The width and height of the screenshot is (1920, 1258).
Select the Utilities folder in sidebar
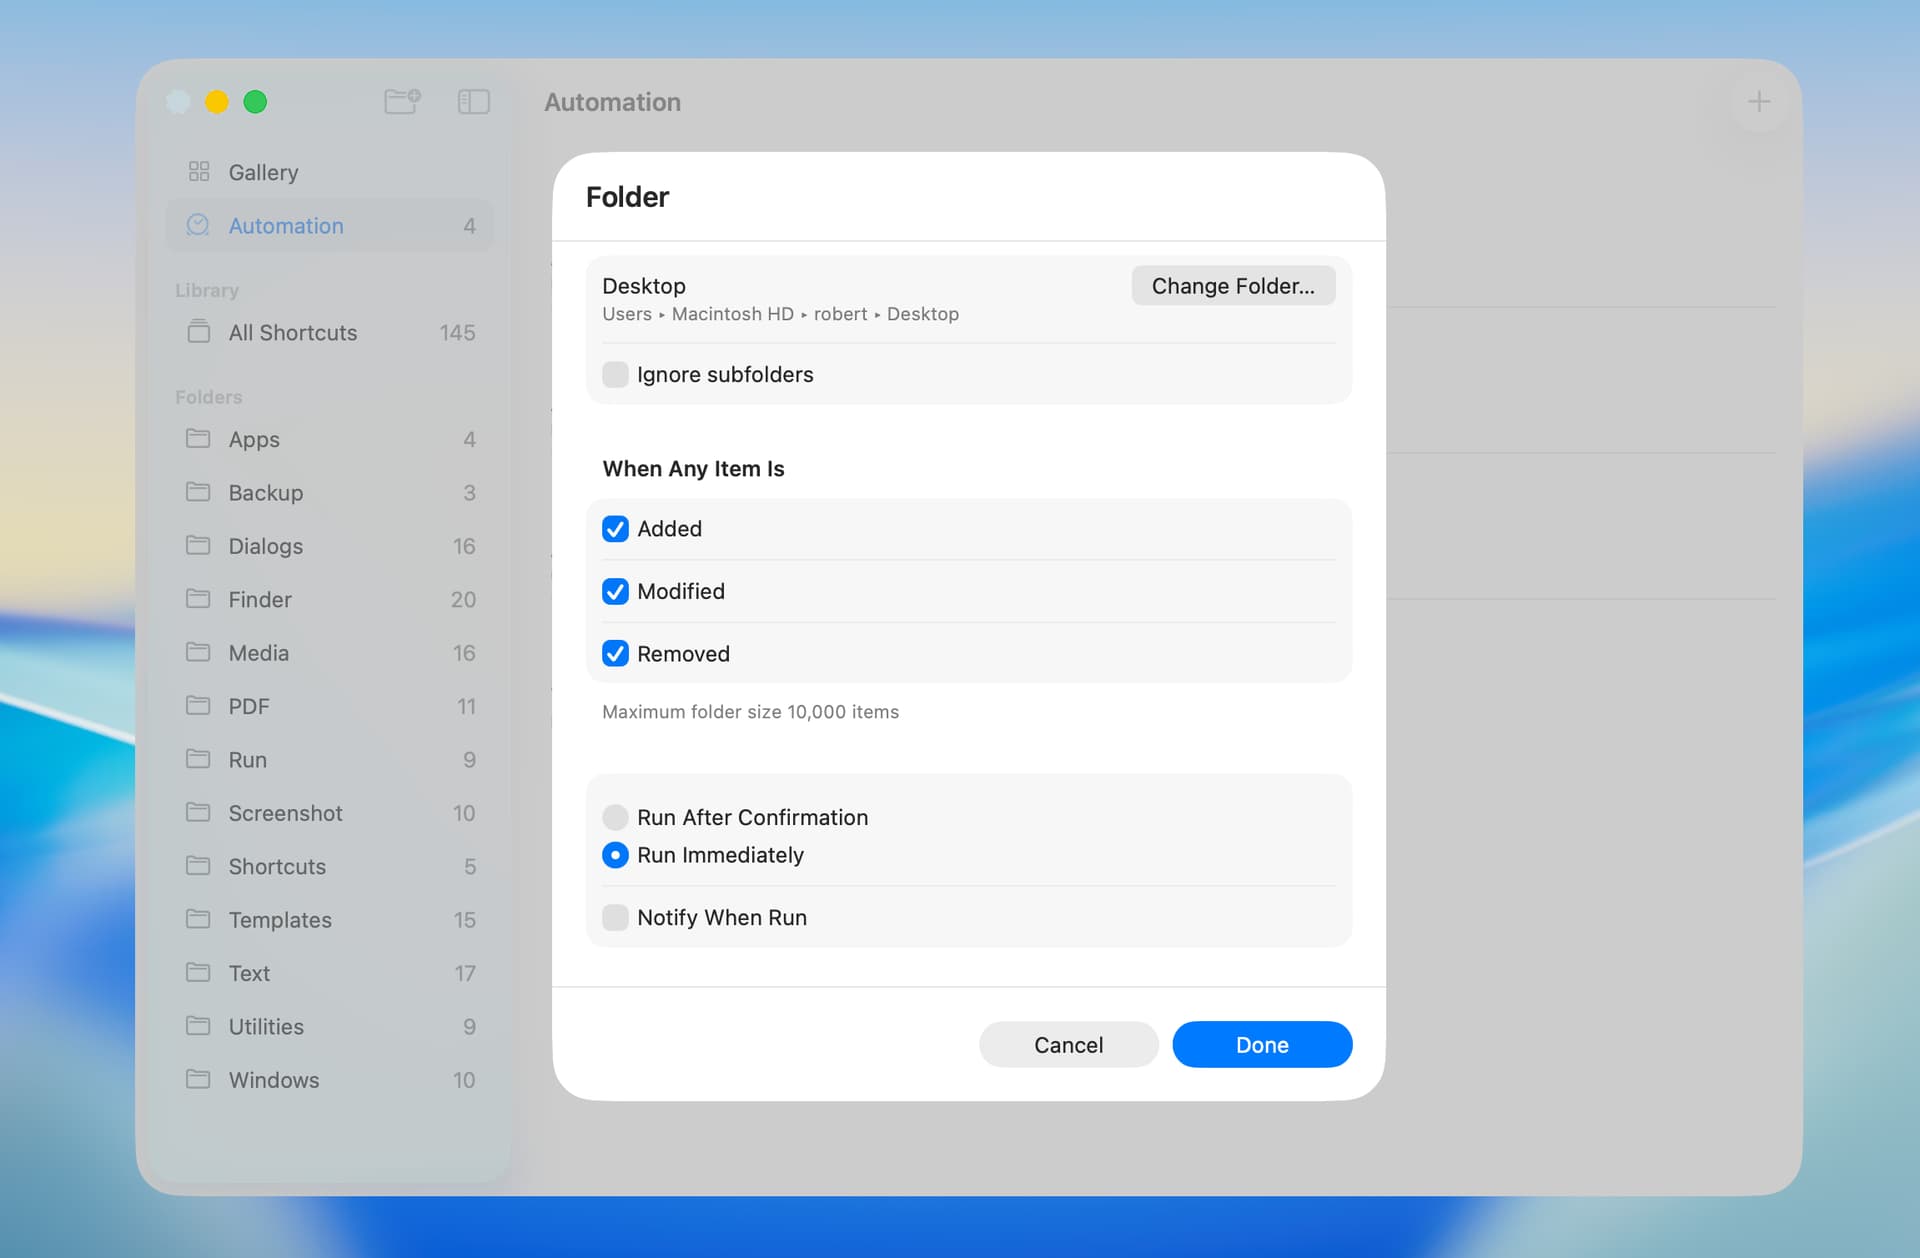[266, 1026]
